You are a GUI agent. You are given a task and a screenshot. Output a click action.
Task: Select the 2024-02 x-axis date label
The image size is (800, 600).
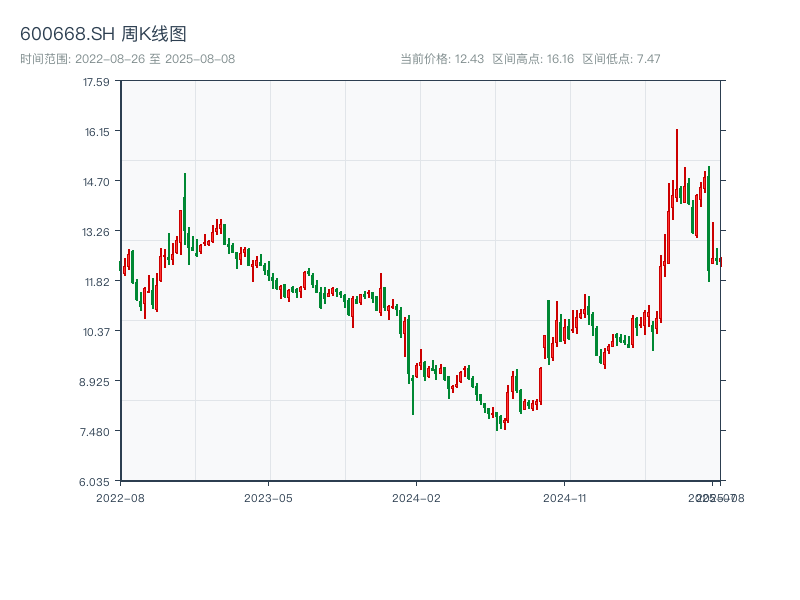click(417, 497)
